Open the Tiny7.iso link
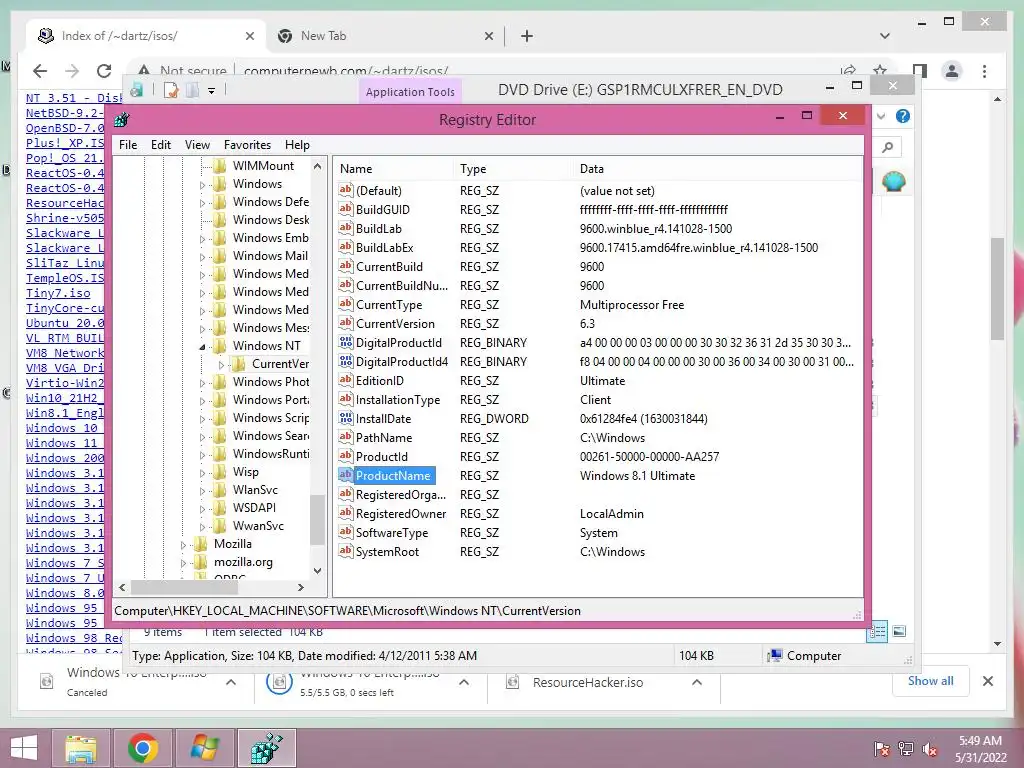This screenshot has height=768, width=1024. [58, 293]
